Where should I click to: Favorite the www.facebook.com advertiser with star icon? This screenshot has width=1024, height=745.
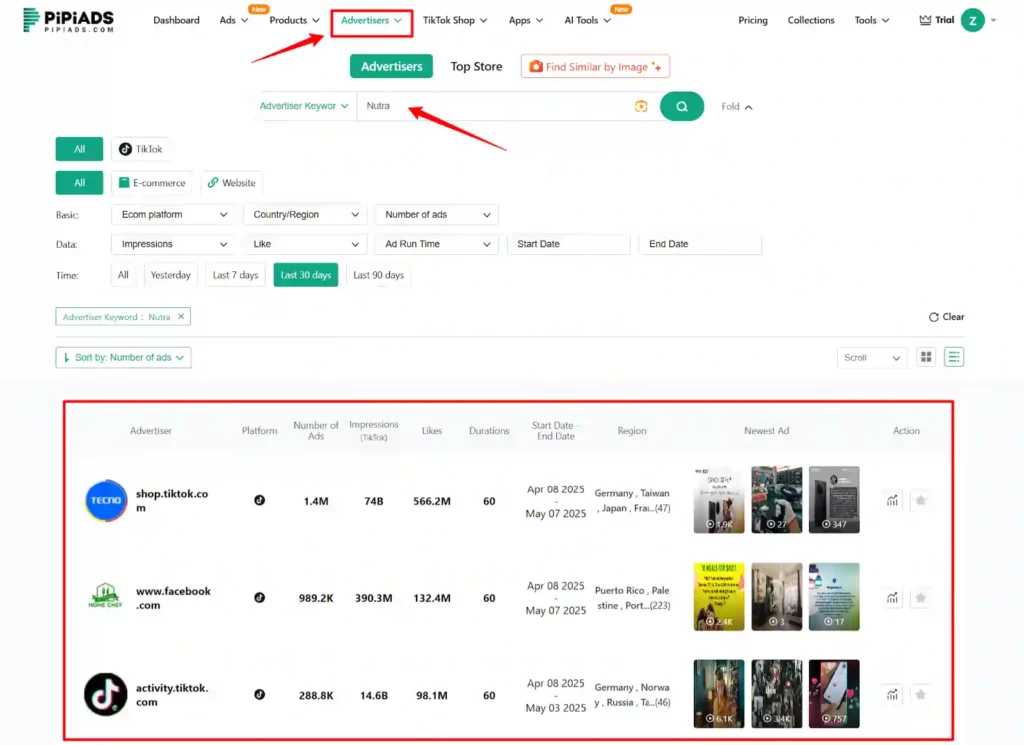(x=921, y=597)
